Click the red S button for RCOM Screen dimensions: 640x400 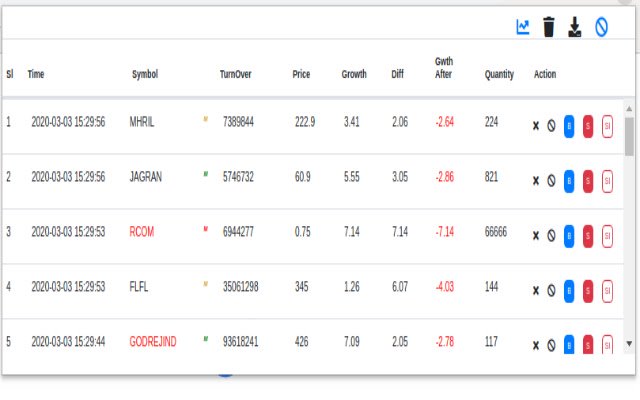588,236
